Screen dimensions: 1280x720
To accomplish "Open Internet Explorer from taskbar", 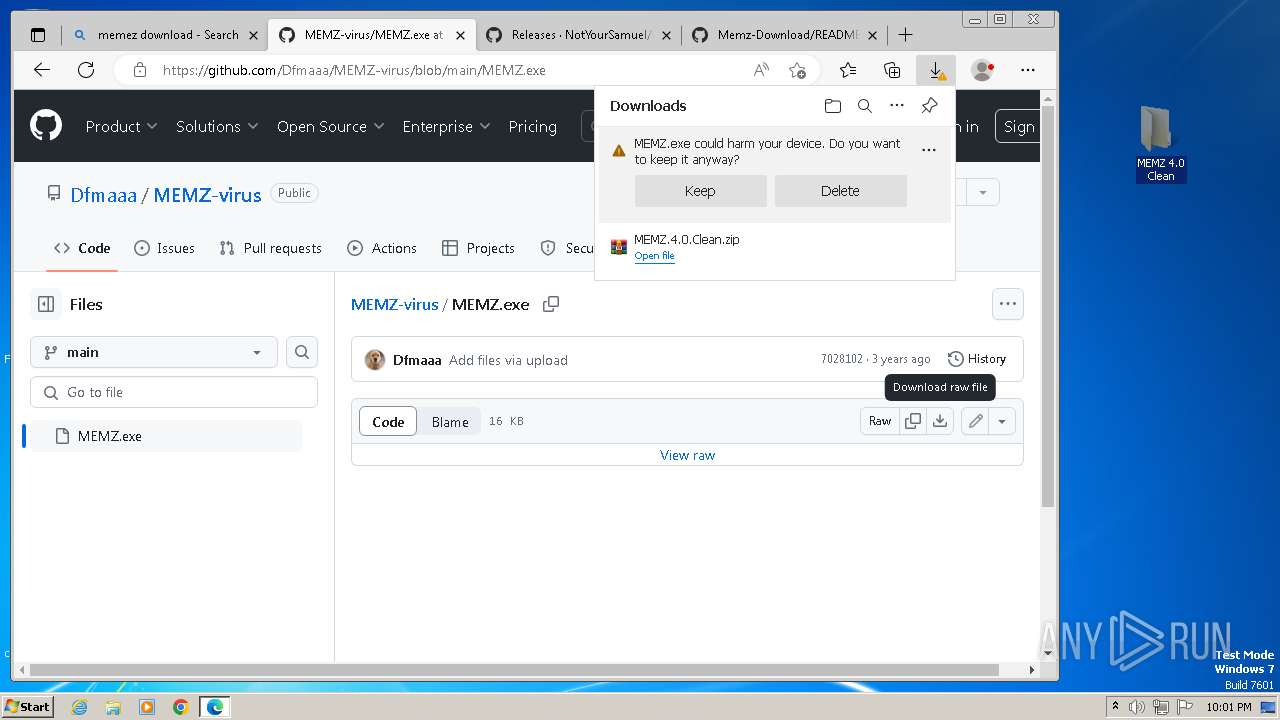I will [79, 707].
